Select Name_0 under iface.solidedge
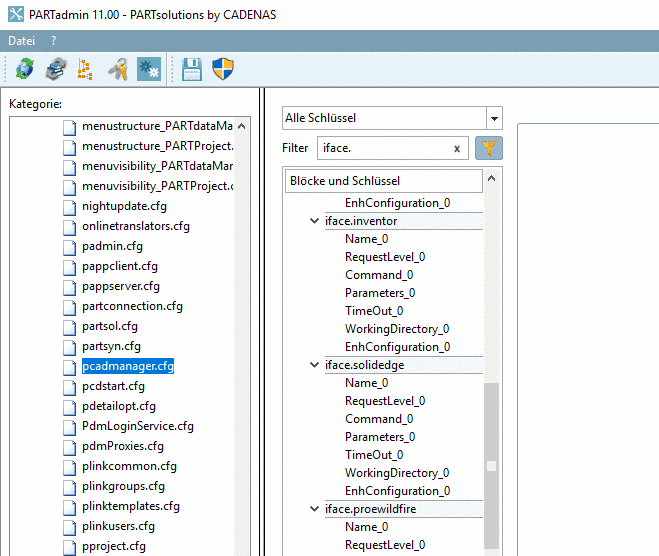The image size is (659, 556). pyautogui.click(x=366, y=383)
